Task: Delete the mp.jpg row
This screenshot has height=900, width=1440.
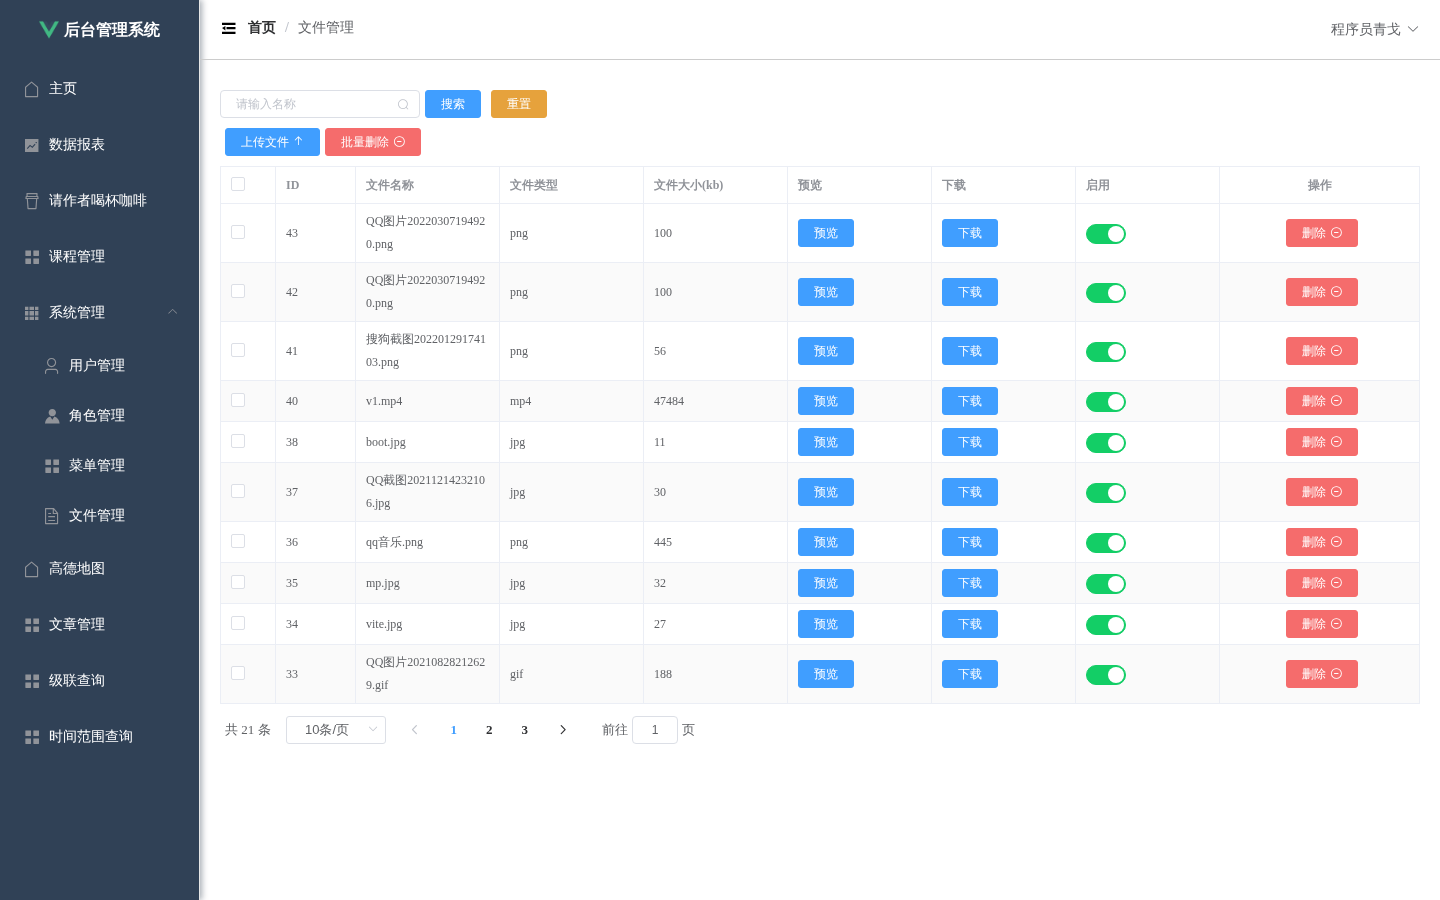Action: pos(1322,583)
